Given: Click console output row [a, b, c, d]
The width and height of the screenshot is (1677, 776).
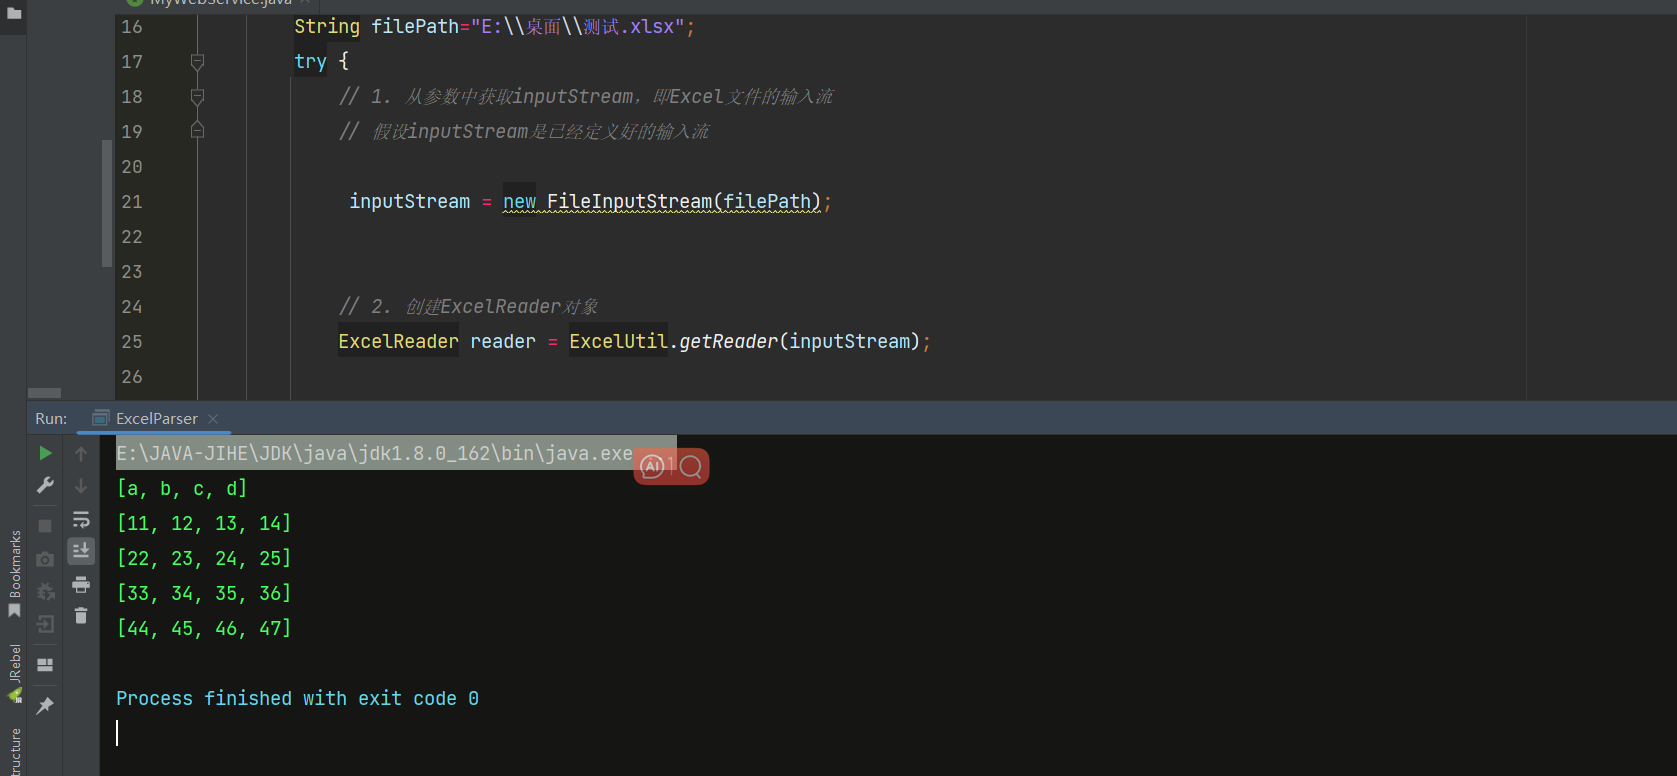Looking at the screenshot, I should [182, 489].
